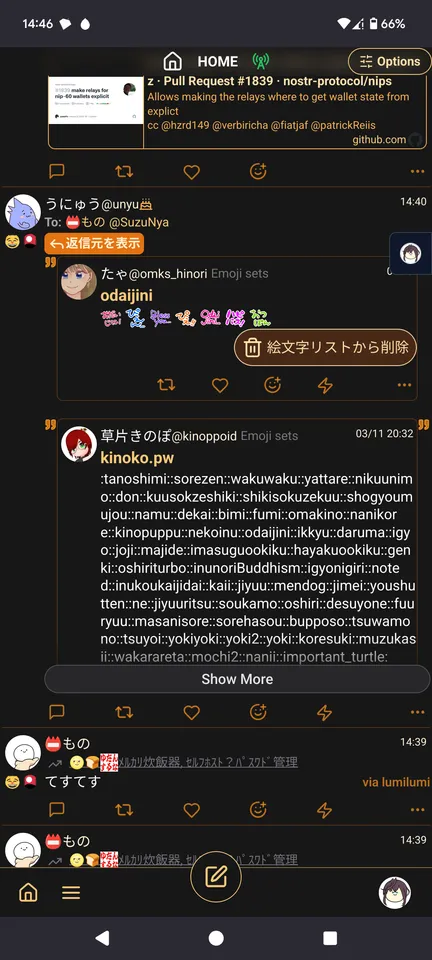Show reply source via 返信元を表示
This screenshot has height=960, width=432.
[94, 244]
